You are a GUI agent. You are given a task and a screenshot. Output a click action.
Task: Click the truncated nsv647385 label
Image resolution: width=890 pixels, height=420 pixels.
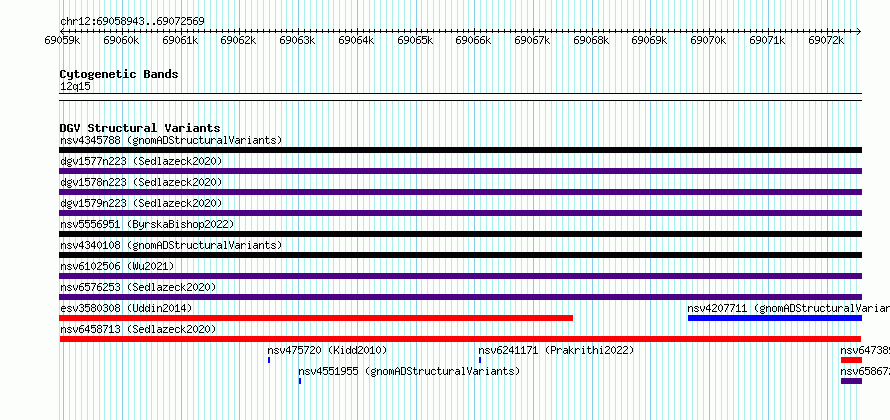click(x=865, y=350)
